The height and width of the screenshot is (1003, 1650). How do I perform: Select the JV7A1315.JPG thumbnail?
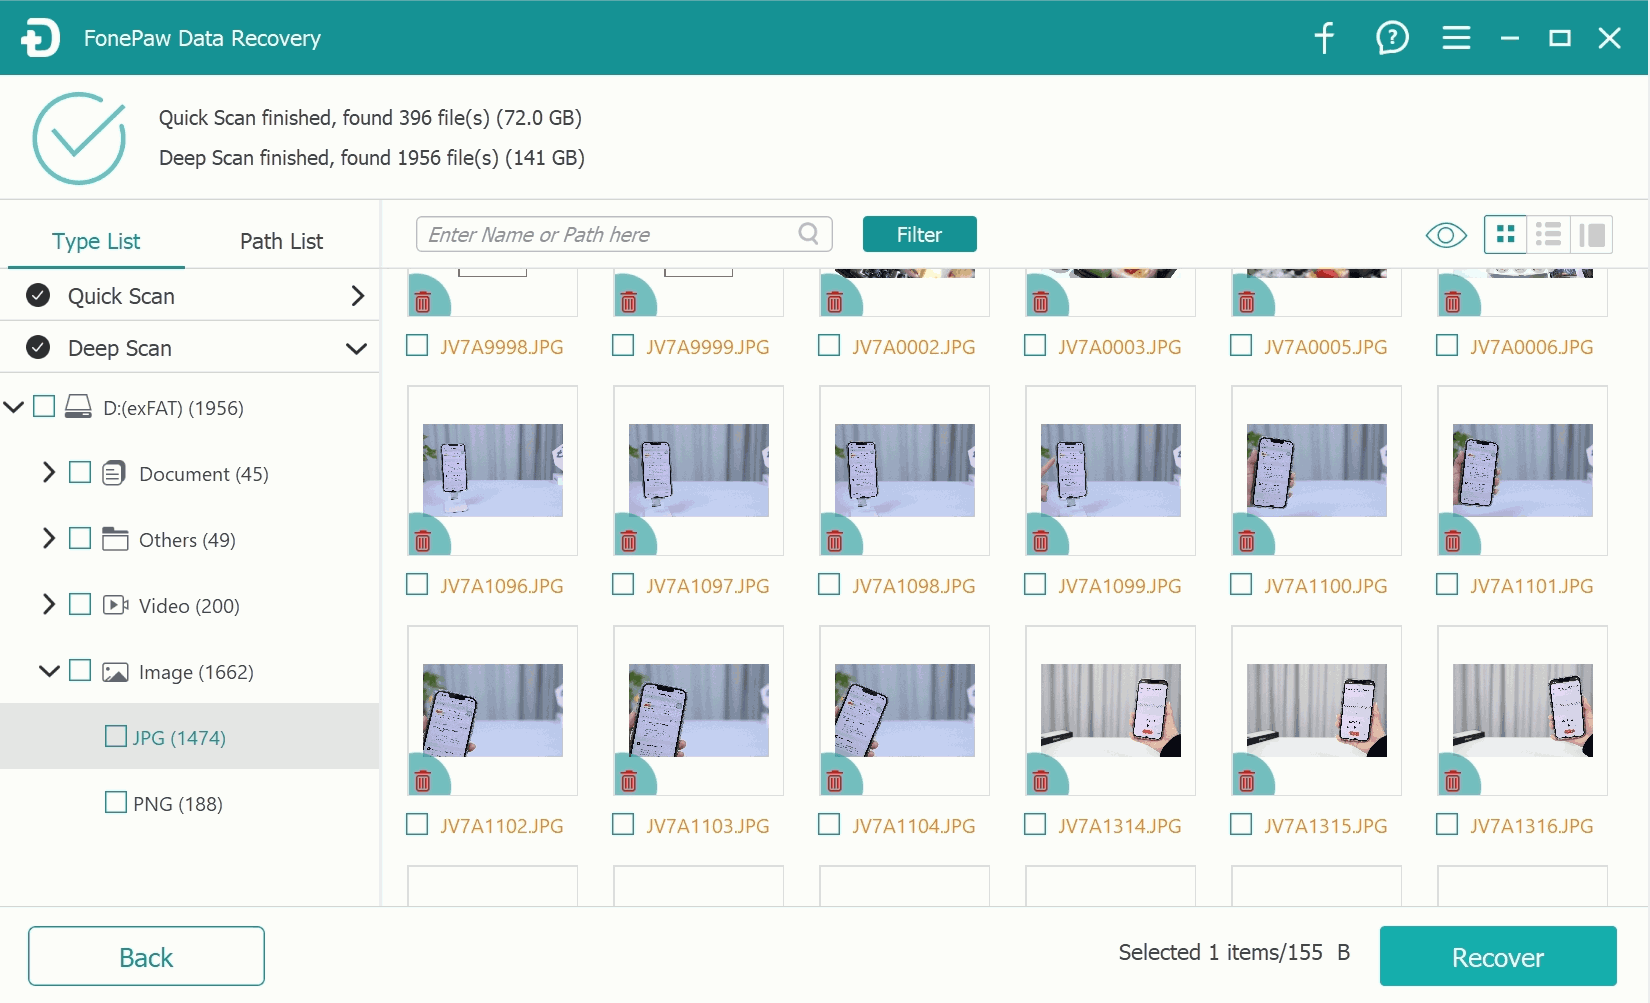pyautogui.click(x=1316, y=711)
